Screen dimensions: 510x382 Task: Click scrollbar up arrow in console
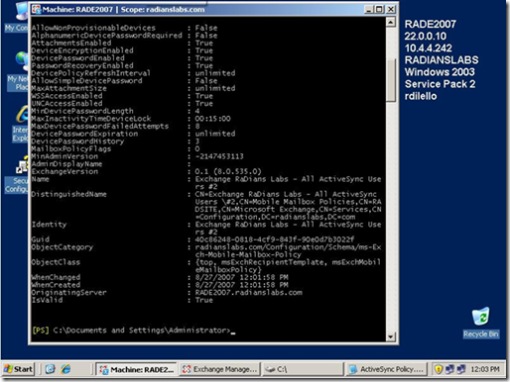[x=391, y=22]
